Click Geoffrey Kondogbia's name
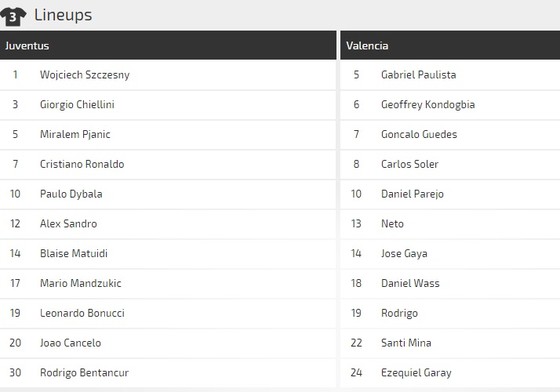The height and width of the screenshot is (392, 560). 428,105
